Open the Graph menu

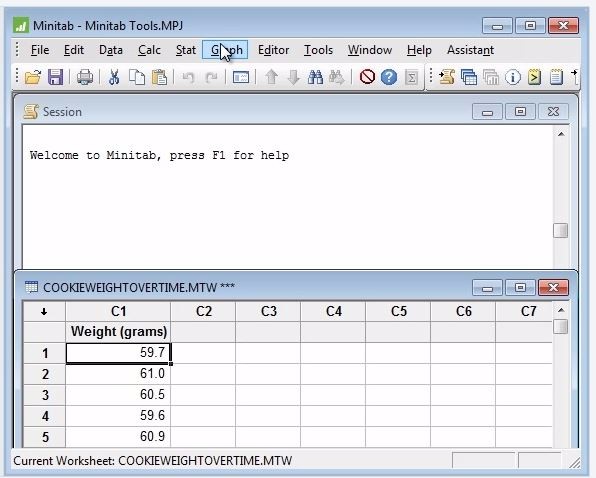[225, 50]
